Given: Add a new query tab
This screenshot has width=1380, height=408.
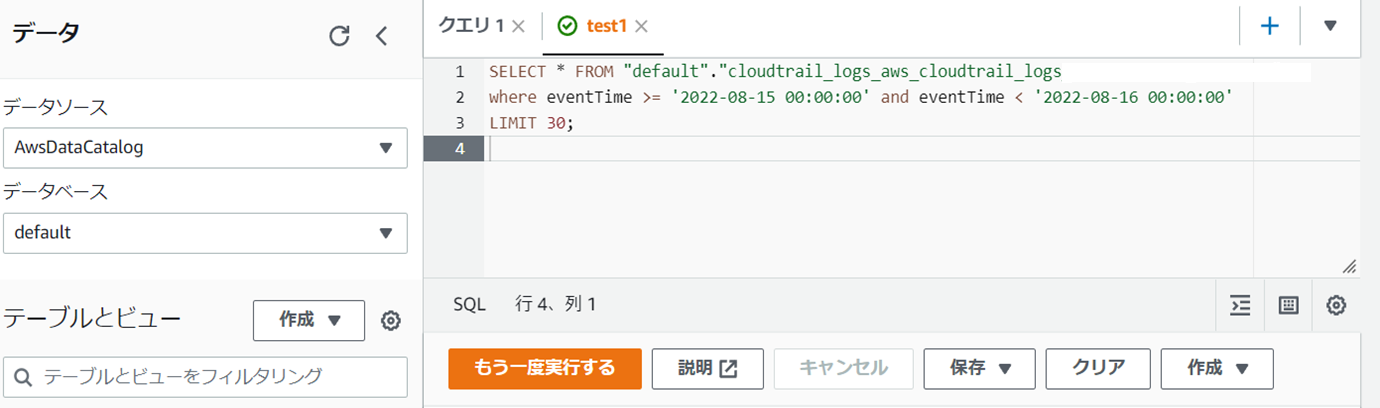Looking at the screenshot, I should point(1270,26).
